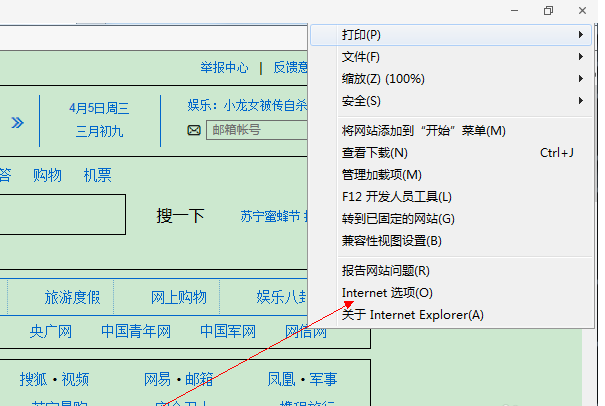605x406 pixels.
Task: Open the 网易 · 邮箱 link
Action: (179, 379)
